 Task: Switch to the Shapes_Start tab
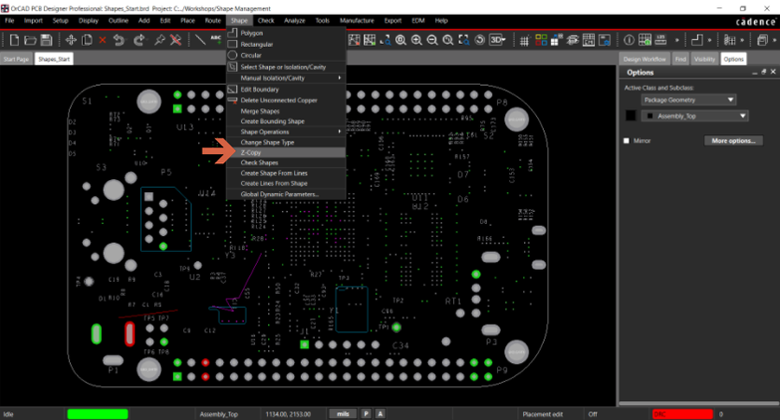point(54,59)
